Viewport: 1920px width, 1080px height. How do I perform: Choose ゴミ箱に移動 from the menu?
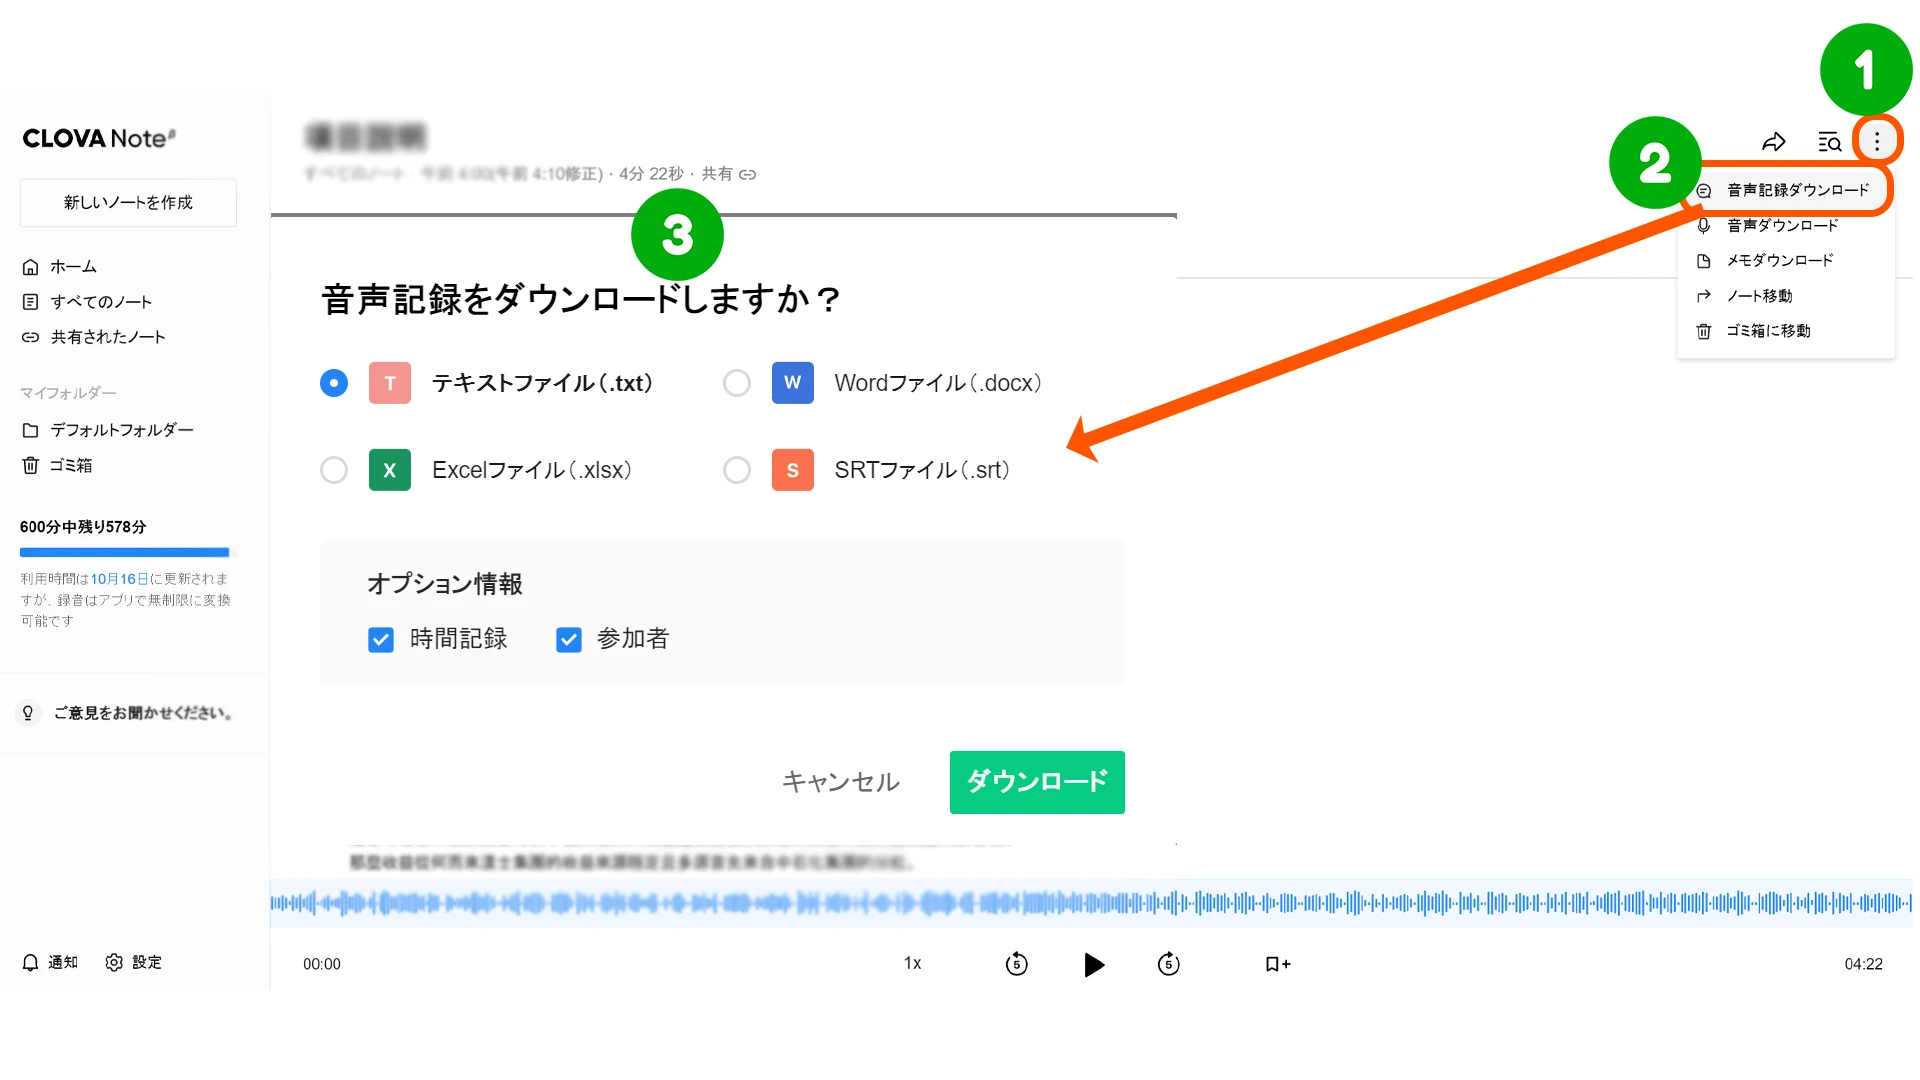(x=1786, y=331)
